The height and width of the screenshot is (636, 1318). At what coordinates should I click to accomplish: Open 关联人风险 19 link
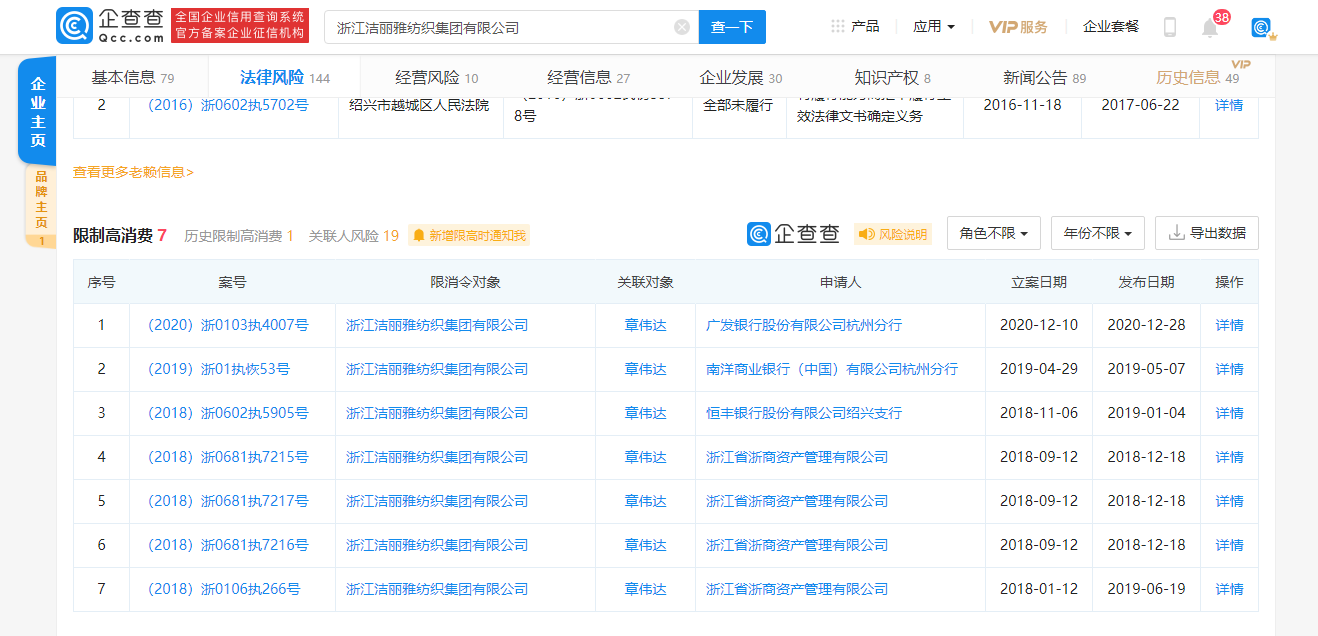point(354,236)
